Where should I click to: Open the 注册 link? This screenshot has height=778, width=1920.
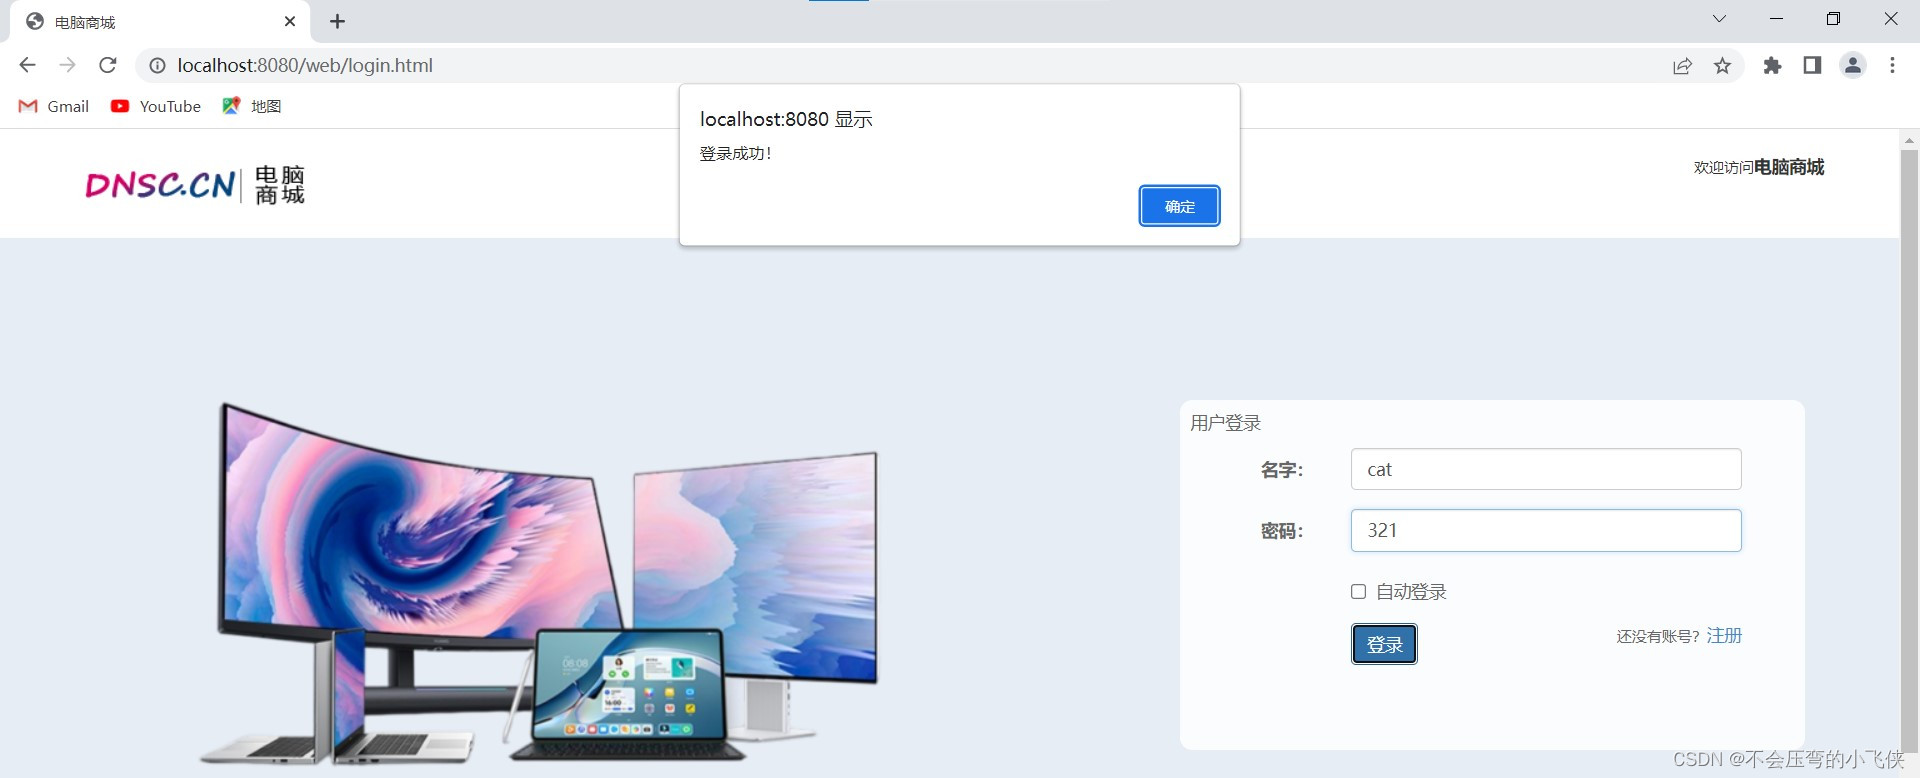(1724, 636)
